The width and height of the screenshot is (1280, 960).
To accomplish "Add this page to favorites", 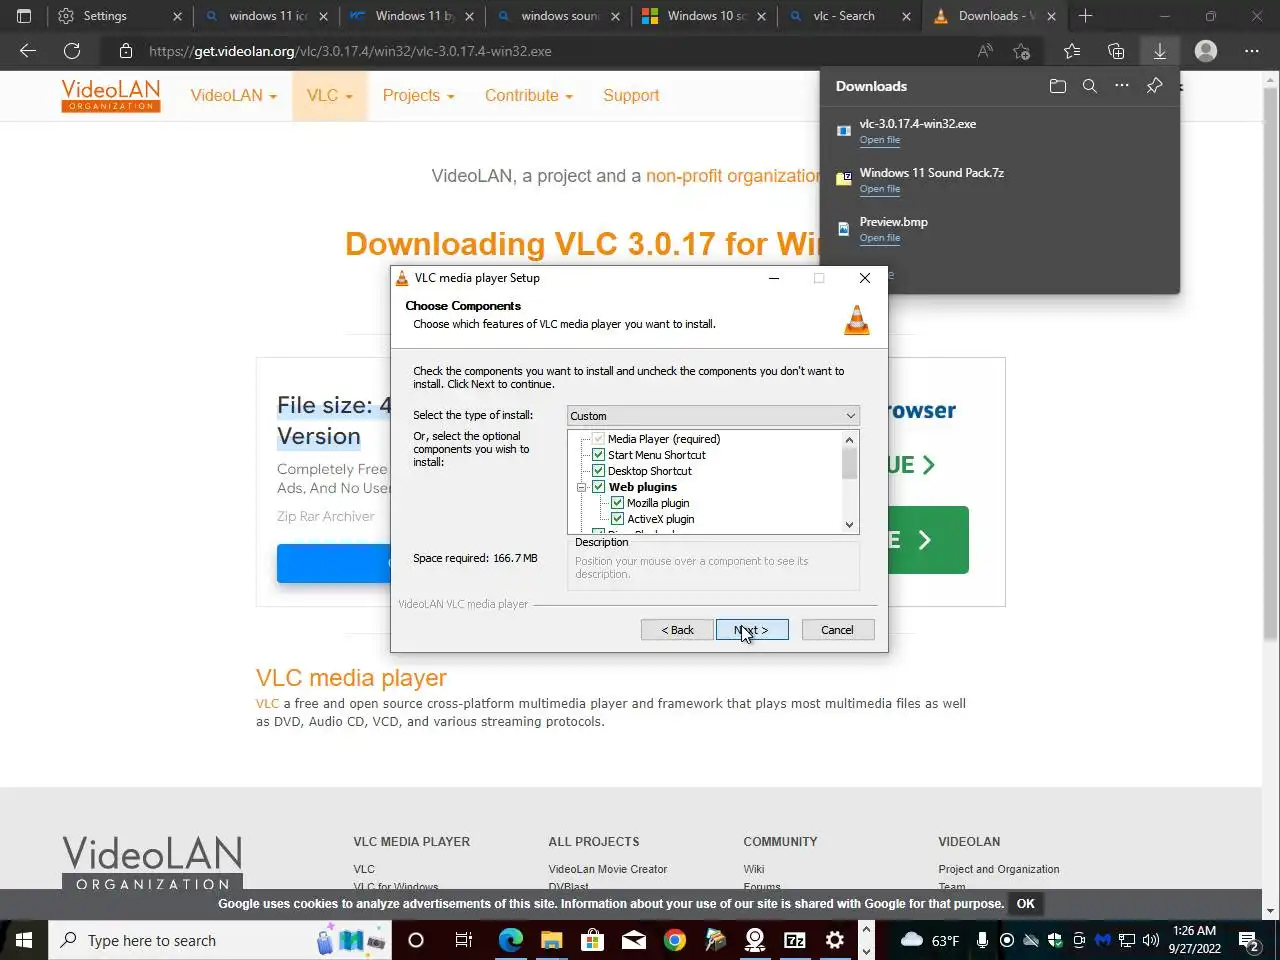I will coord(1021,51).
